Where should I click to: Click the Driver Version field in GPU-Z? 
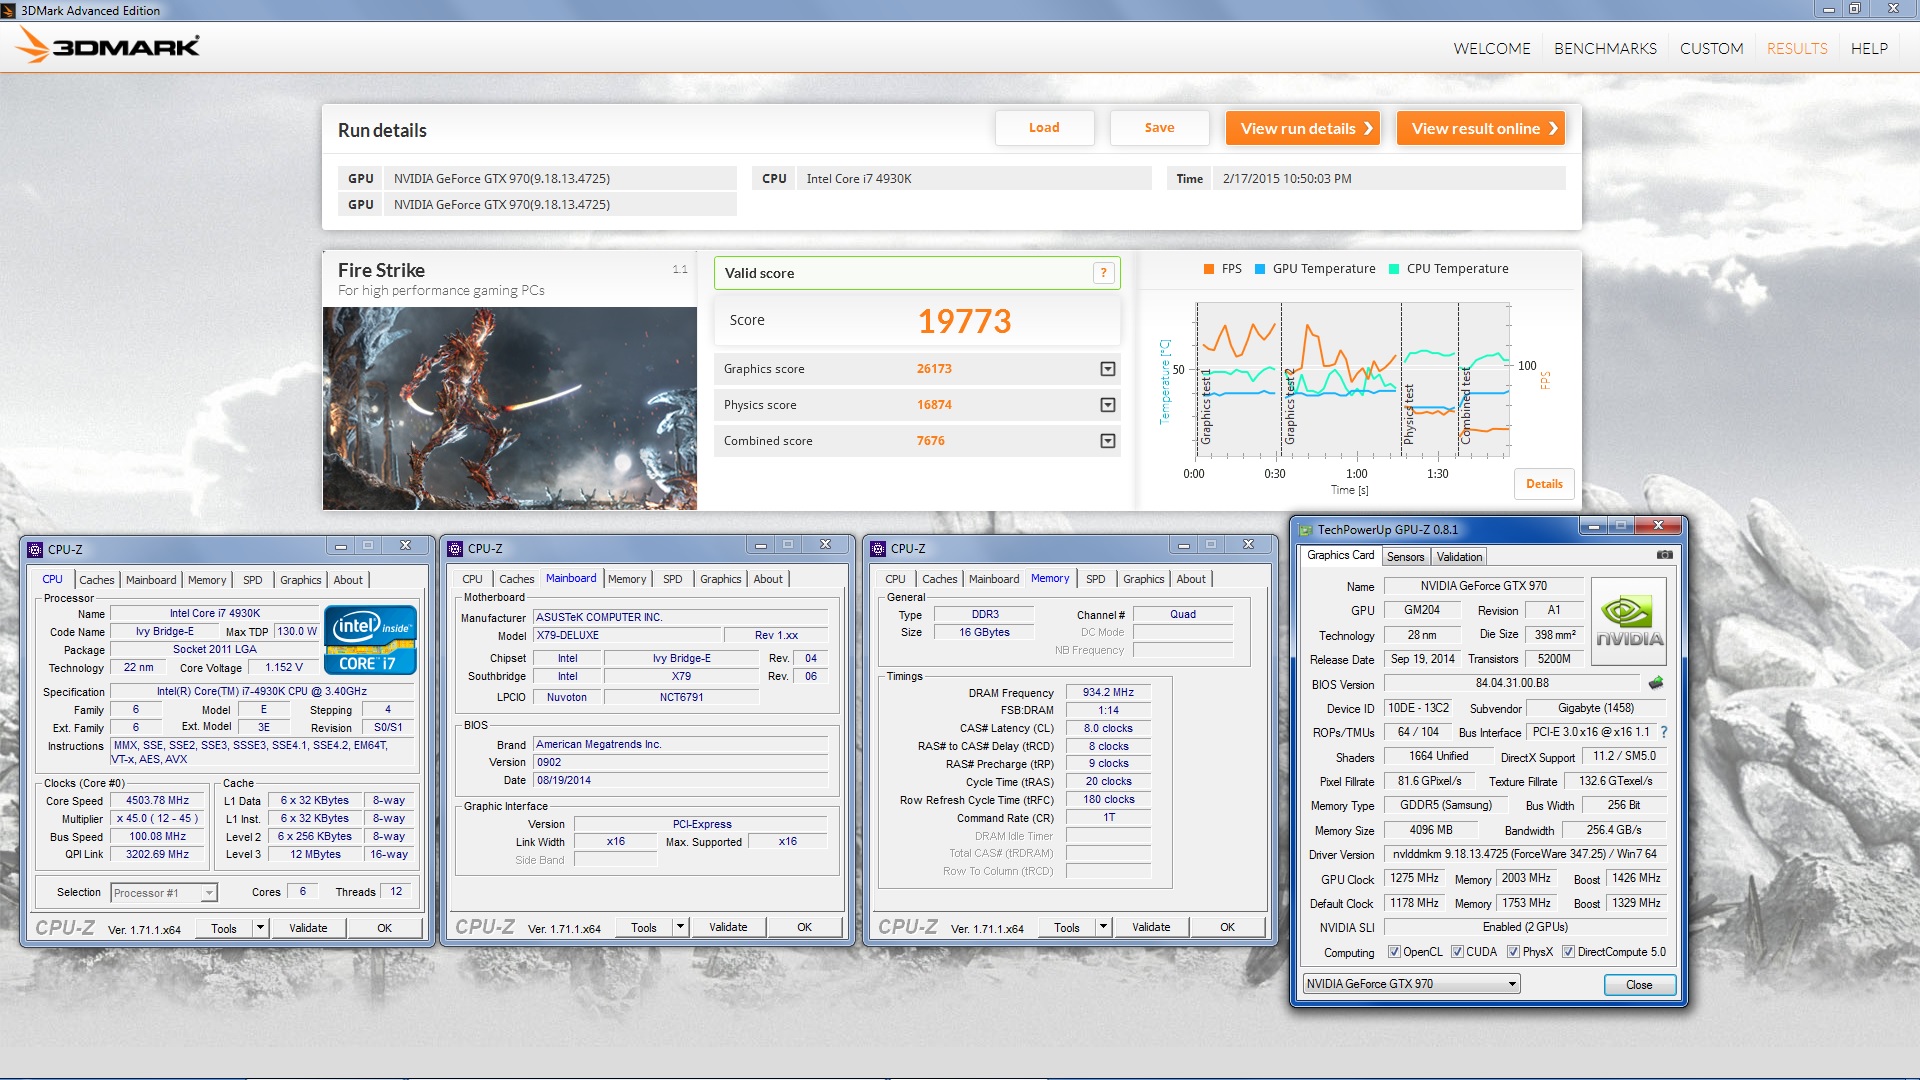tap(1524, 854)
